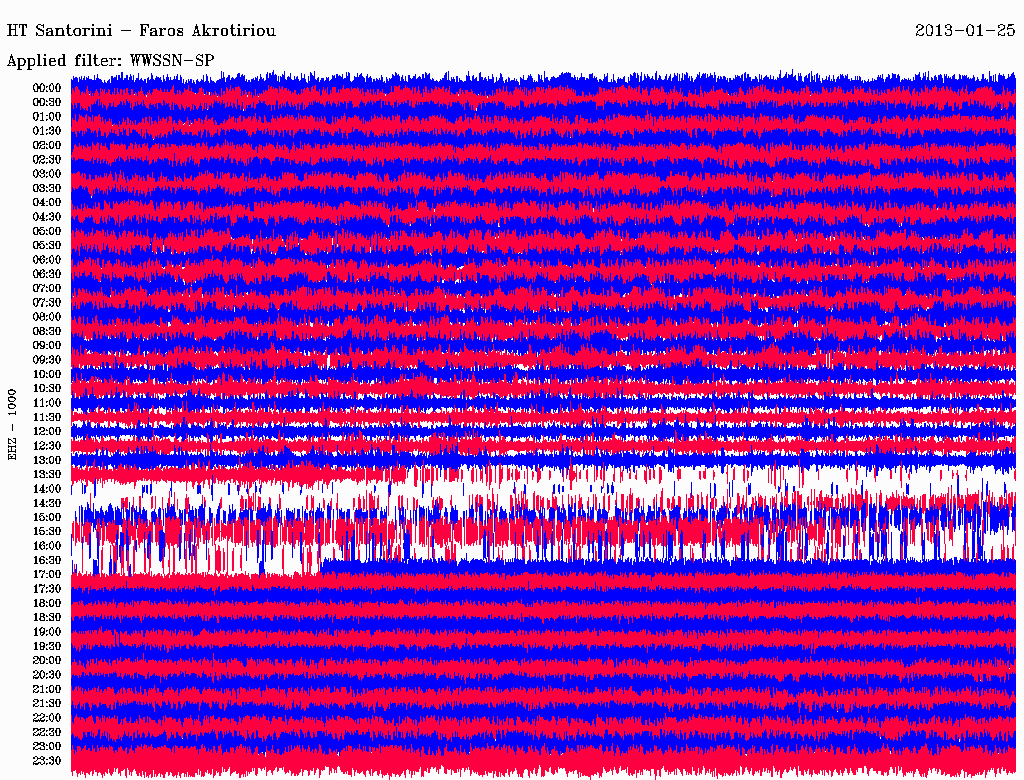This screenshot has width=1024, height=780.
Task: Select the 03:30 time label
Action: 47,188
